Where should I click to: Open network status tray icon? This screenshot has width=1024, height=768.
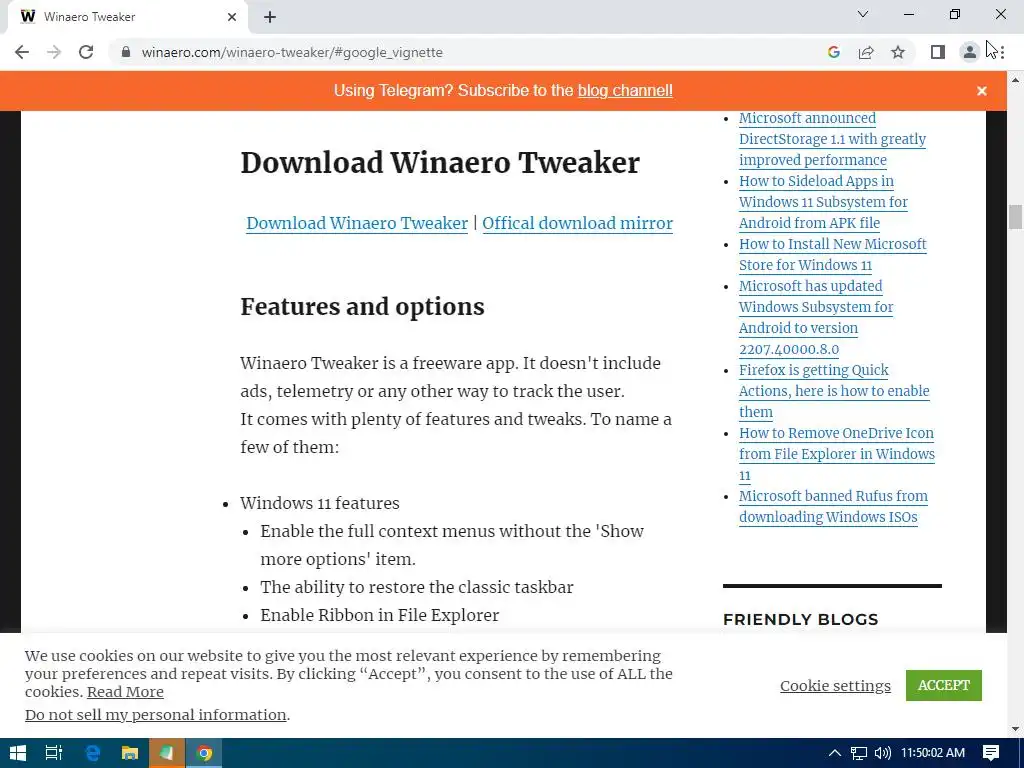pos(859,753)
